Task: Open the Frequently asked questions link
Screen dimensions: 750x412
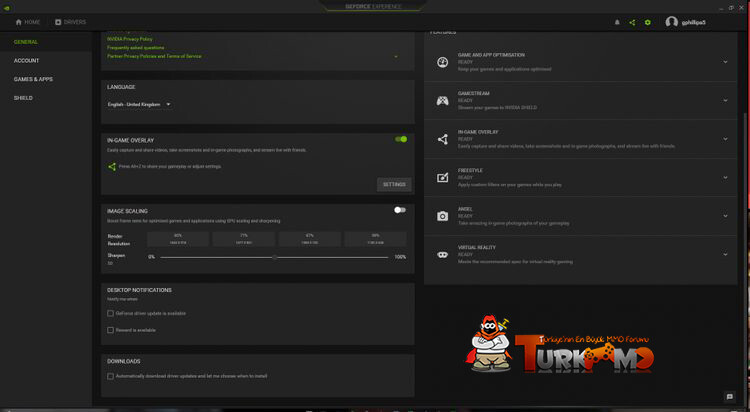Action: point(135,48)
